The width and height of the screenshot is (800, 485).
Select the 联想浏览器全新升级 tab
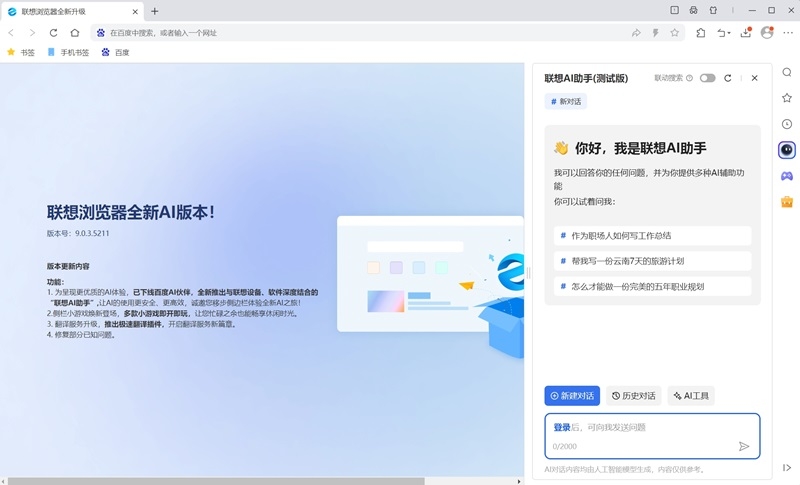71,11
